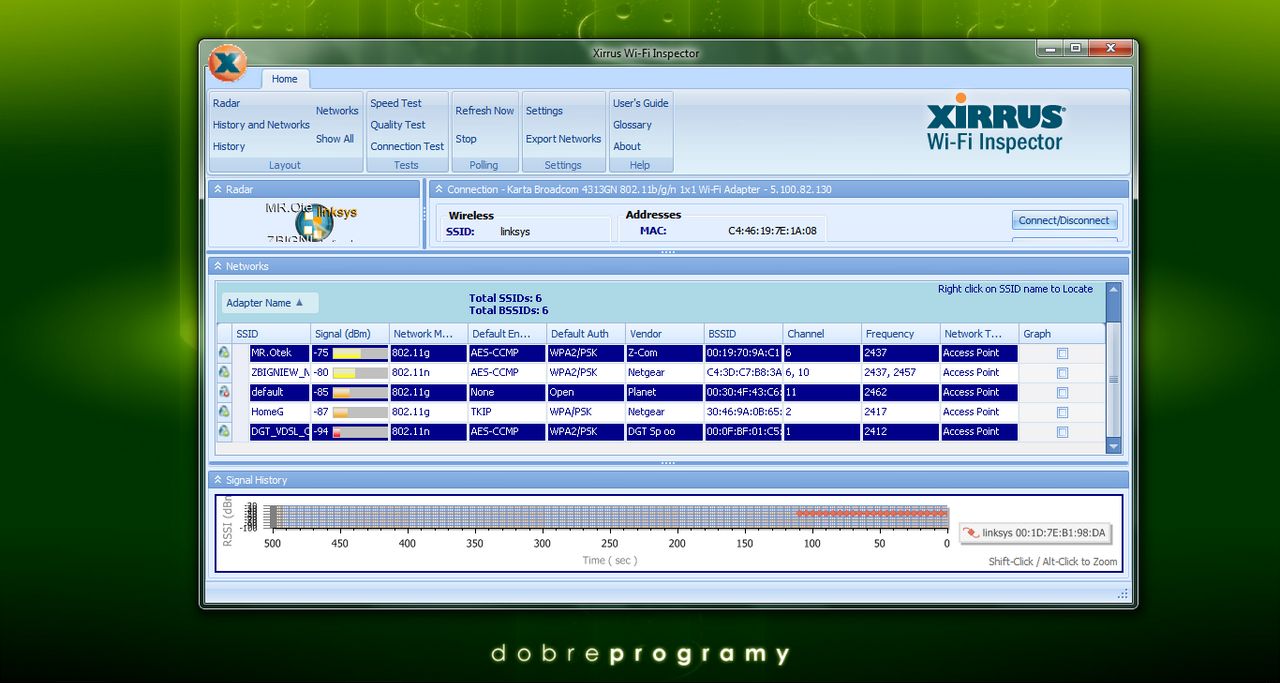The image size is (1280, 683).
Task: Open the About dialog
Action: [x=627, y=146]
